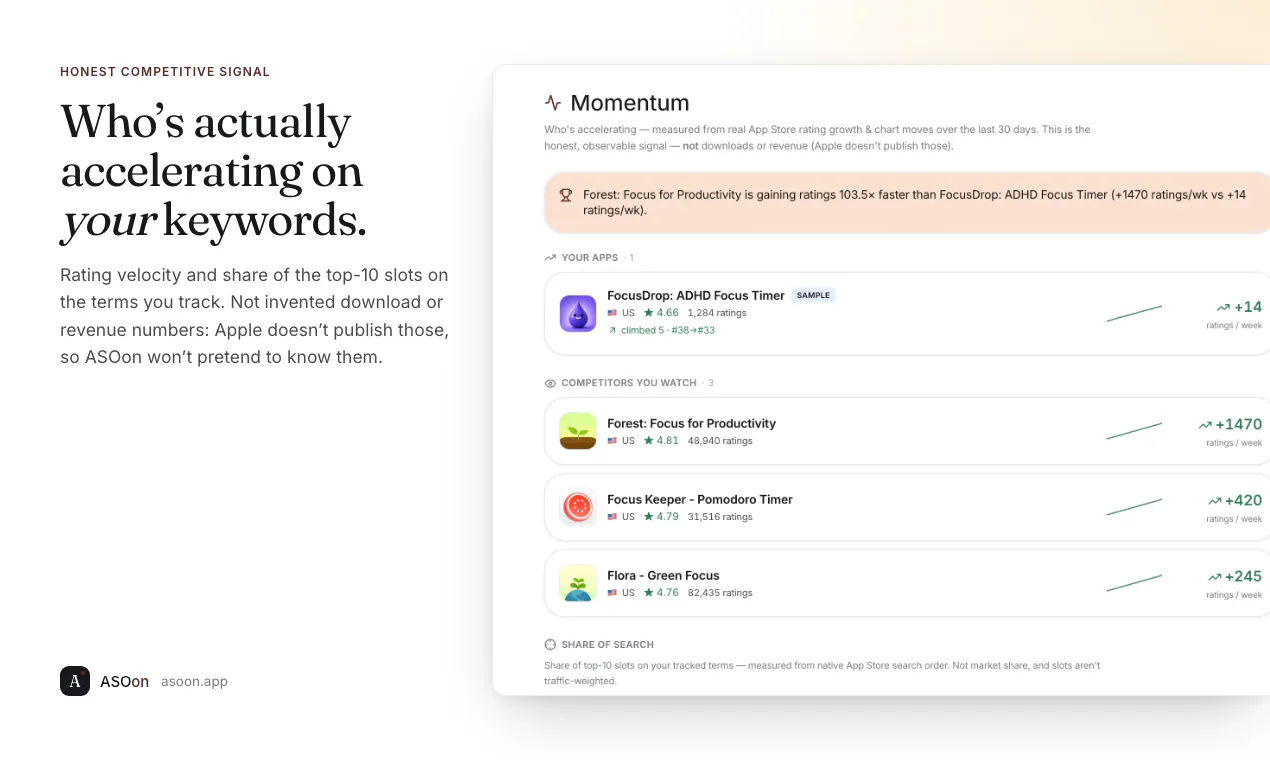The image size is (1270, 760).
Task: Click the '48,940 ratings' count
Action: click(x=720, y=441)
